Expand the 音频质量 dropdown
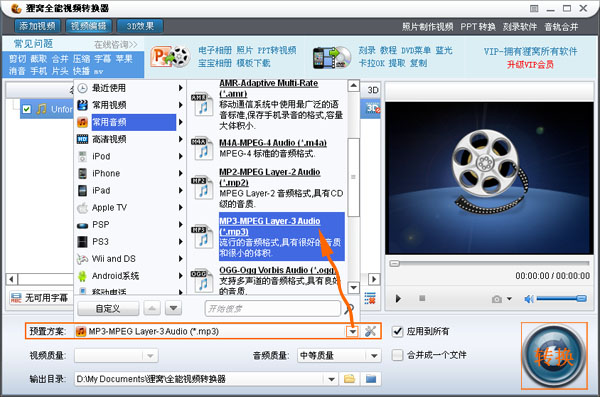The image size is (600, 397). (x=374, y=356)
